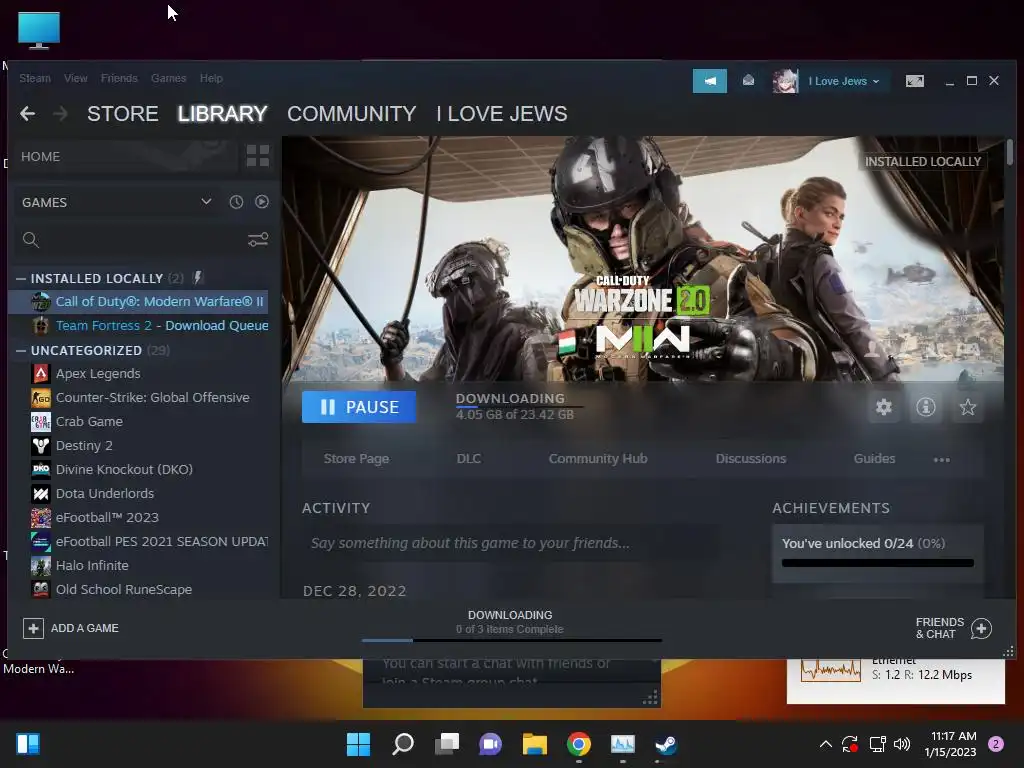The height and width of the screenshot is (768, 1024).
Task: Pause the Modern Warfare II download
Action: pyautogui.click(x=359, y=407)
